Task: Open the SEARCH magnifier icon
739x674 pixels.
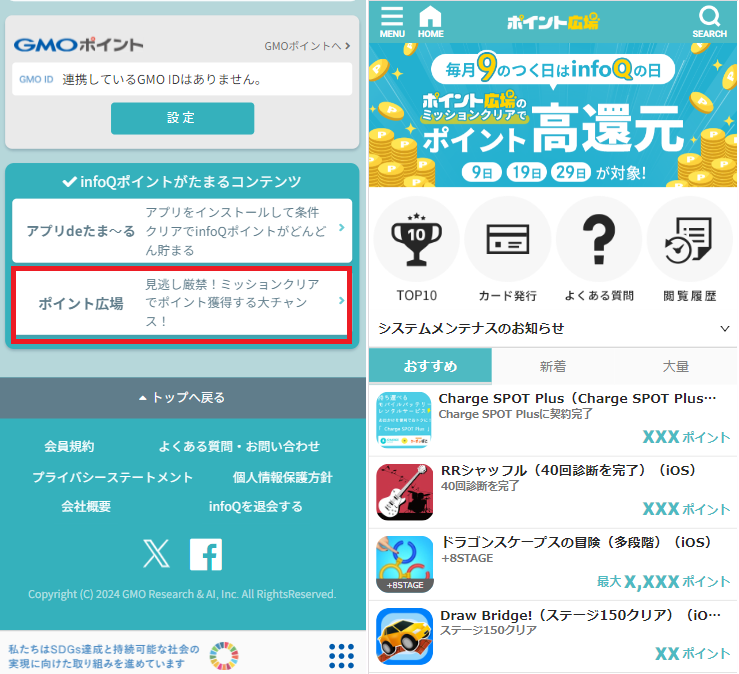Action: pyautogui.click(x=709, y=22)
